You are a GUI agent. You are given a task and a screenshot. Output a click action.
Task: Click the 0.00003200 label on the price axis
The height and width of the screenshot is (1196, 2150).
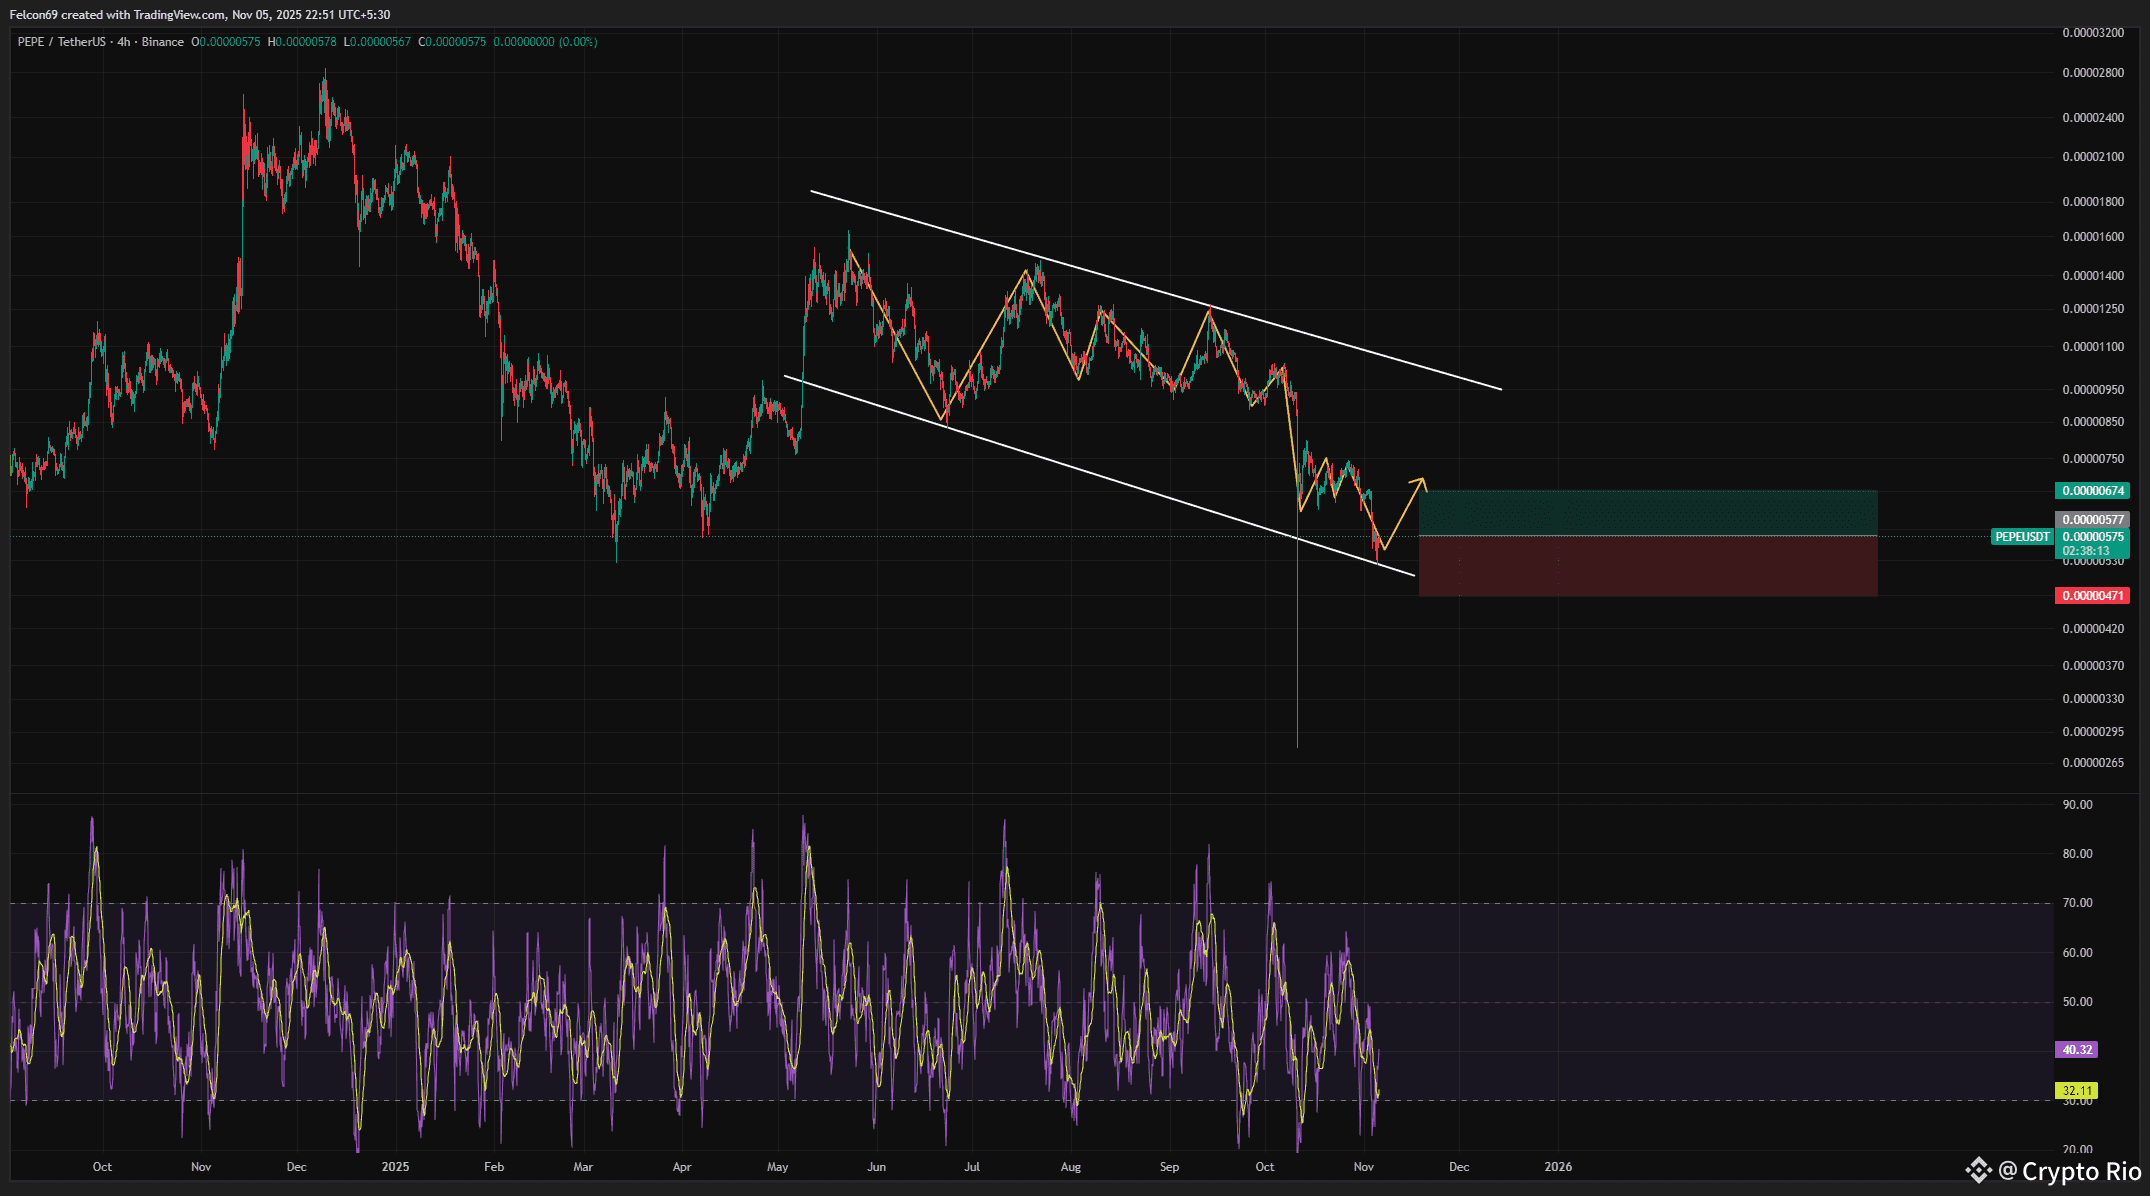coord(2093,33)
